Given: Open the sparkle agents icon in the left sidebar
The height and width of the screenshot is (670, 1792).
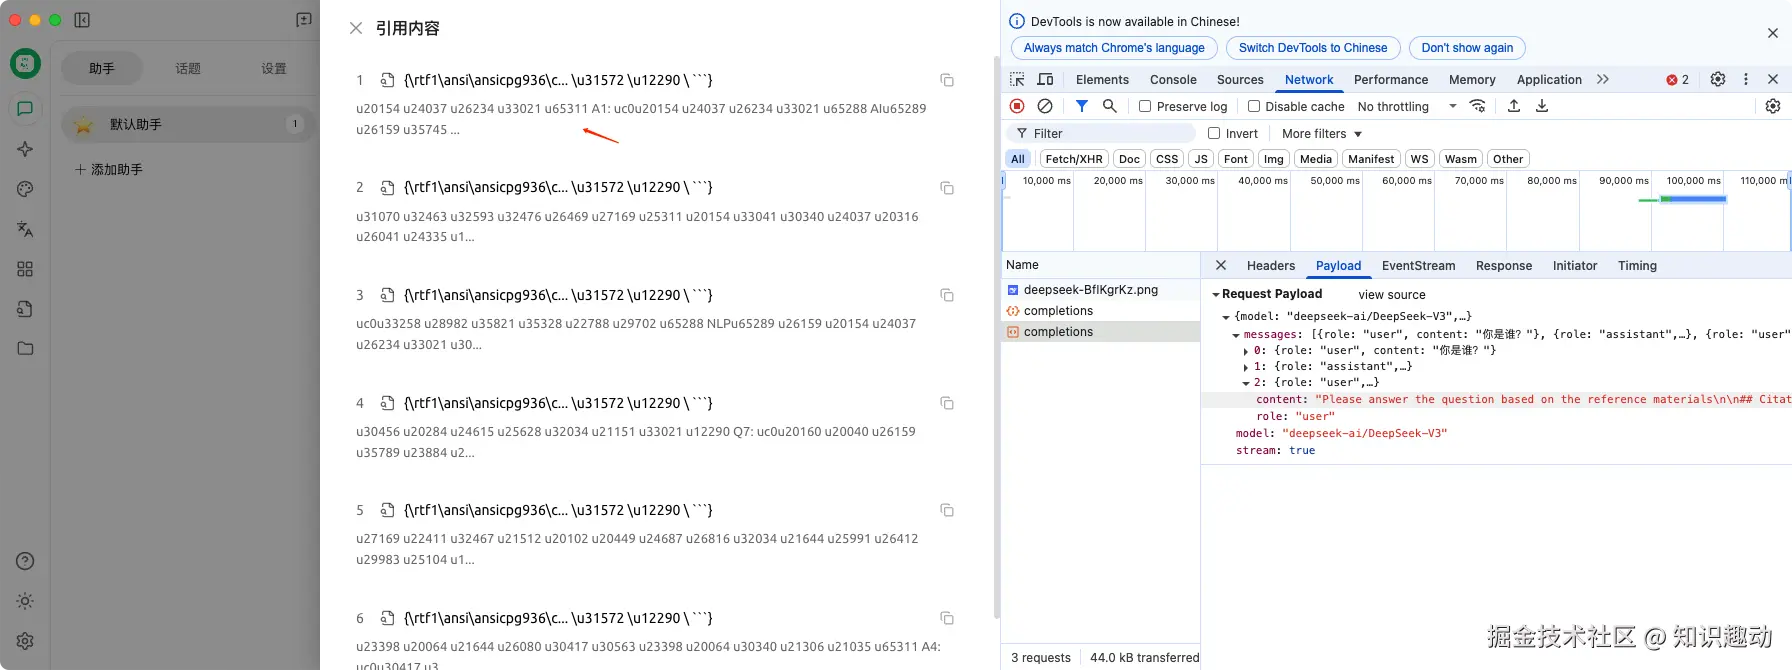Looking at the screenshot, I should click(25, 149).
